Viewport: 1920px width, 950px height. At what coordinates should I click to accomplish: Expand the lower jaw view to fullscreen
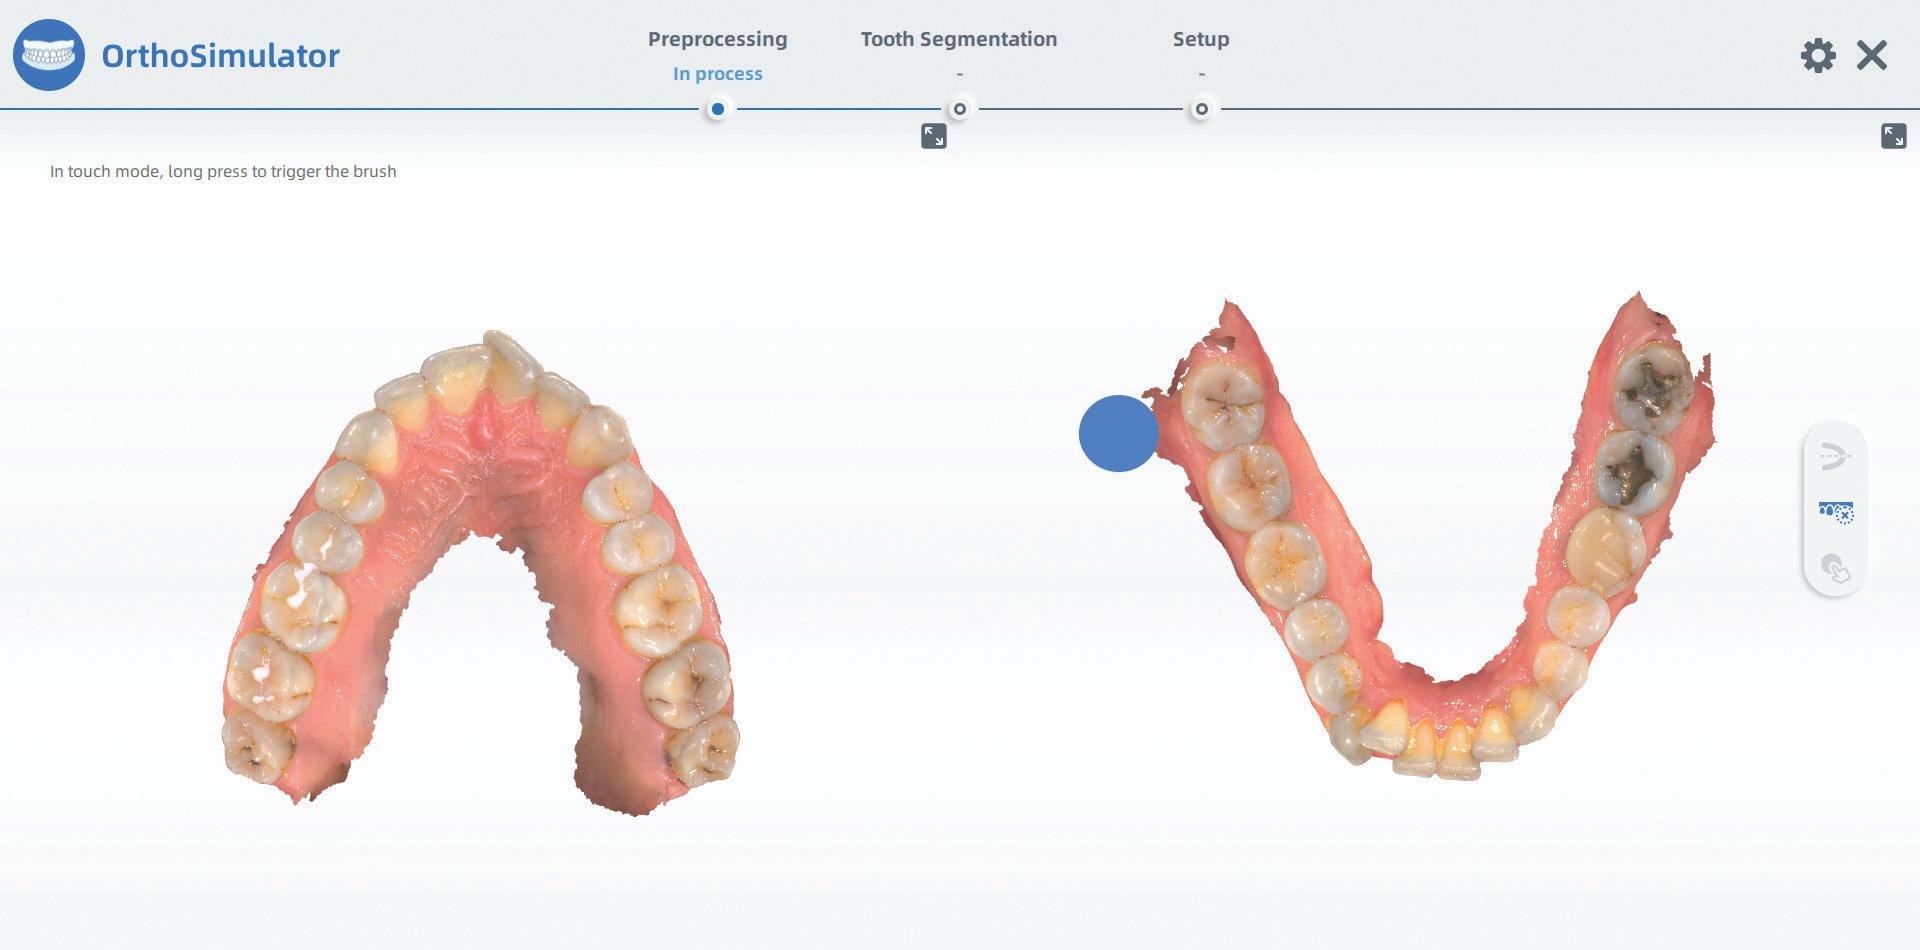(x=1893, y=136)
